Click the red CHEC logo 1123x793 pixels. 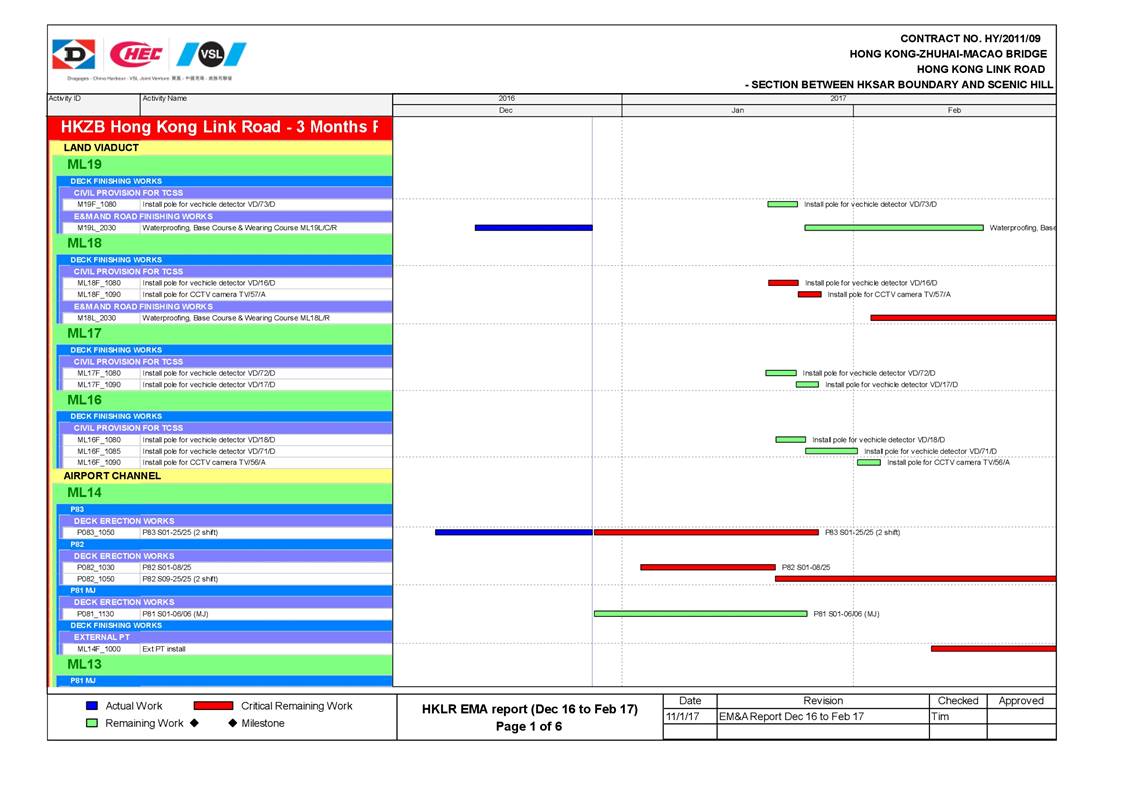pyautogui.click(x=136, y=54)
